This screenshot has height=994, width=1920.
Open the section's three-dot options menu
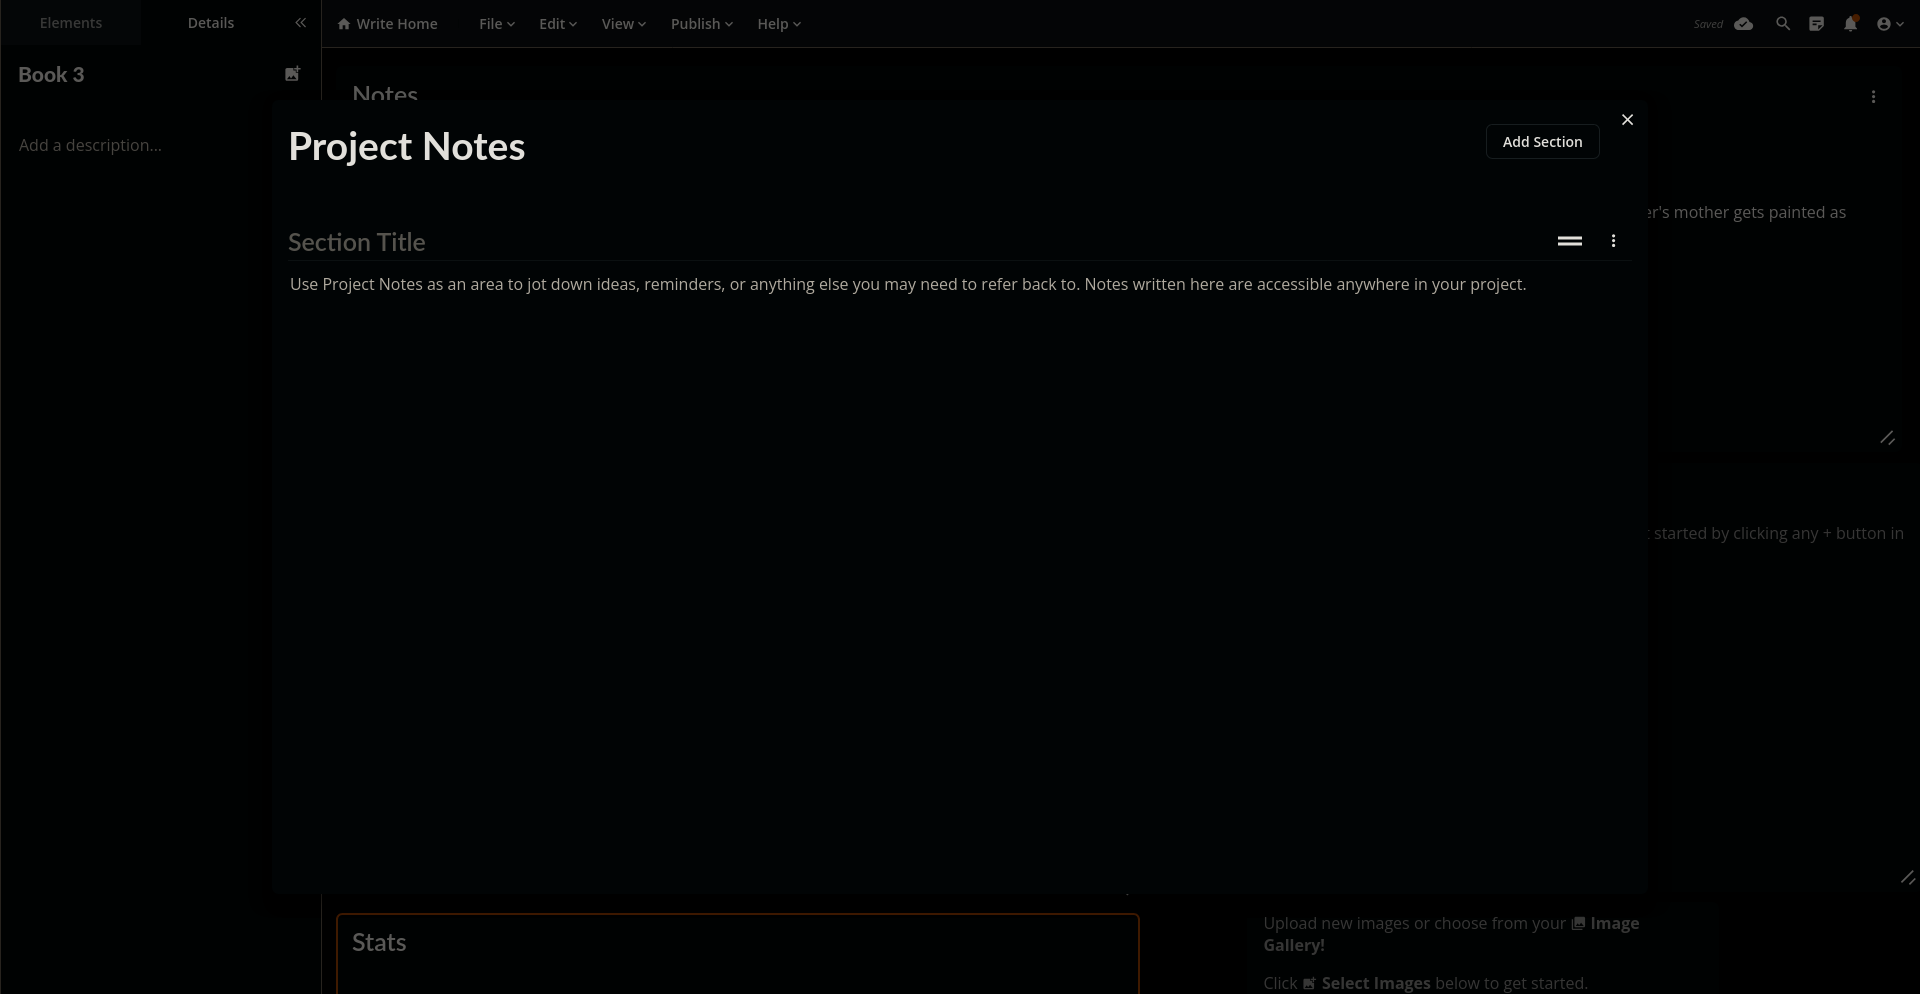tap(1613, 241)
